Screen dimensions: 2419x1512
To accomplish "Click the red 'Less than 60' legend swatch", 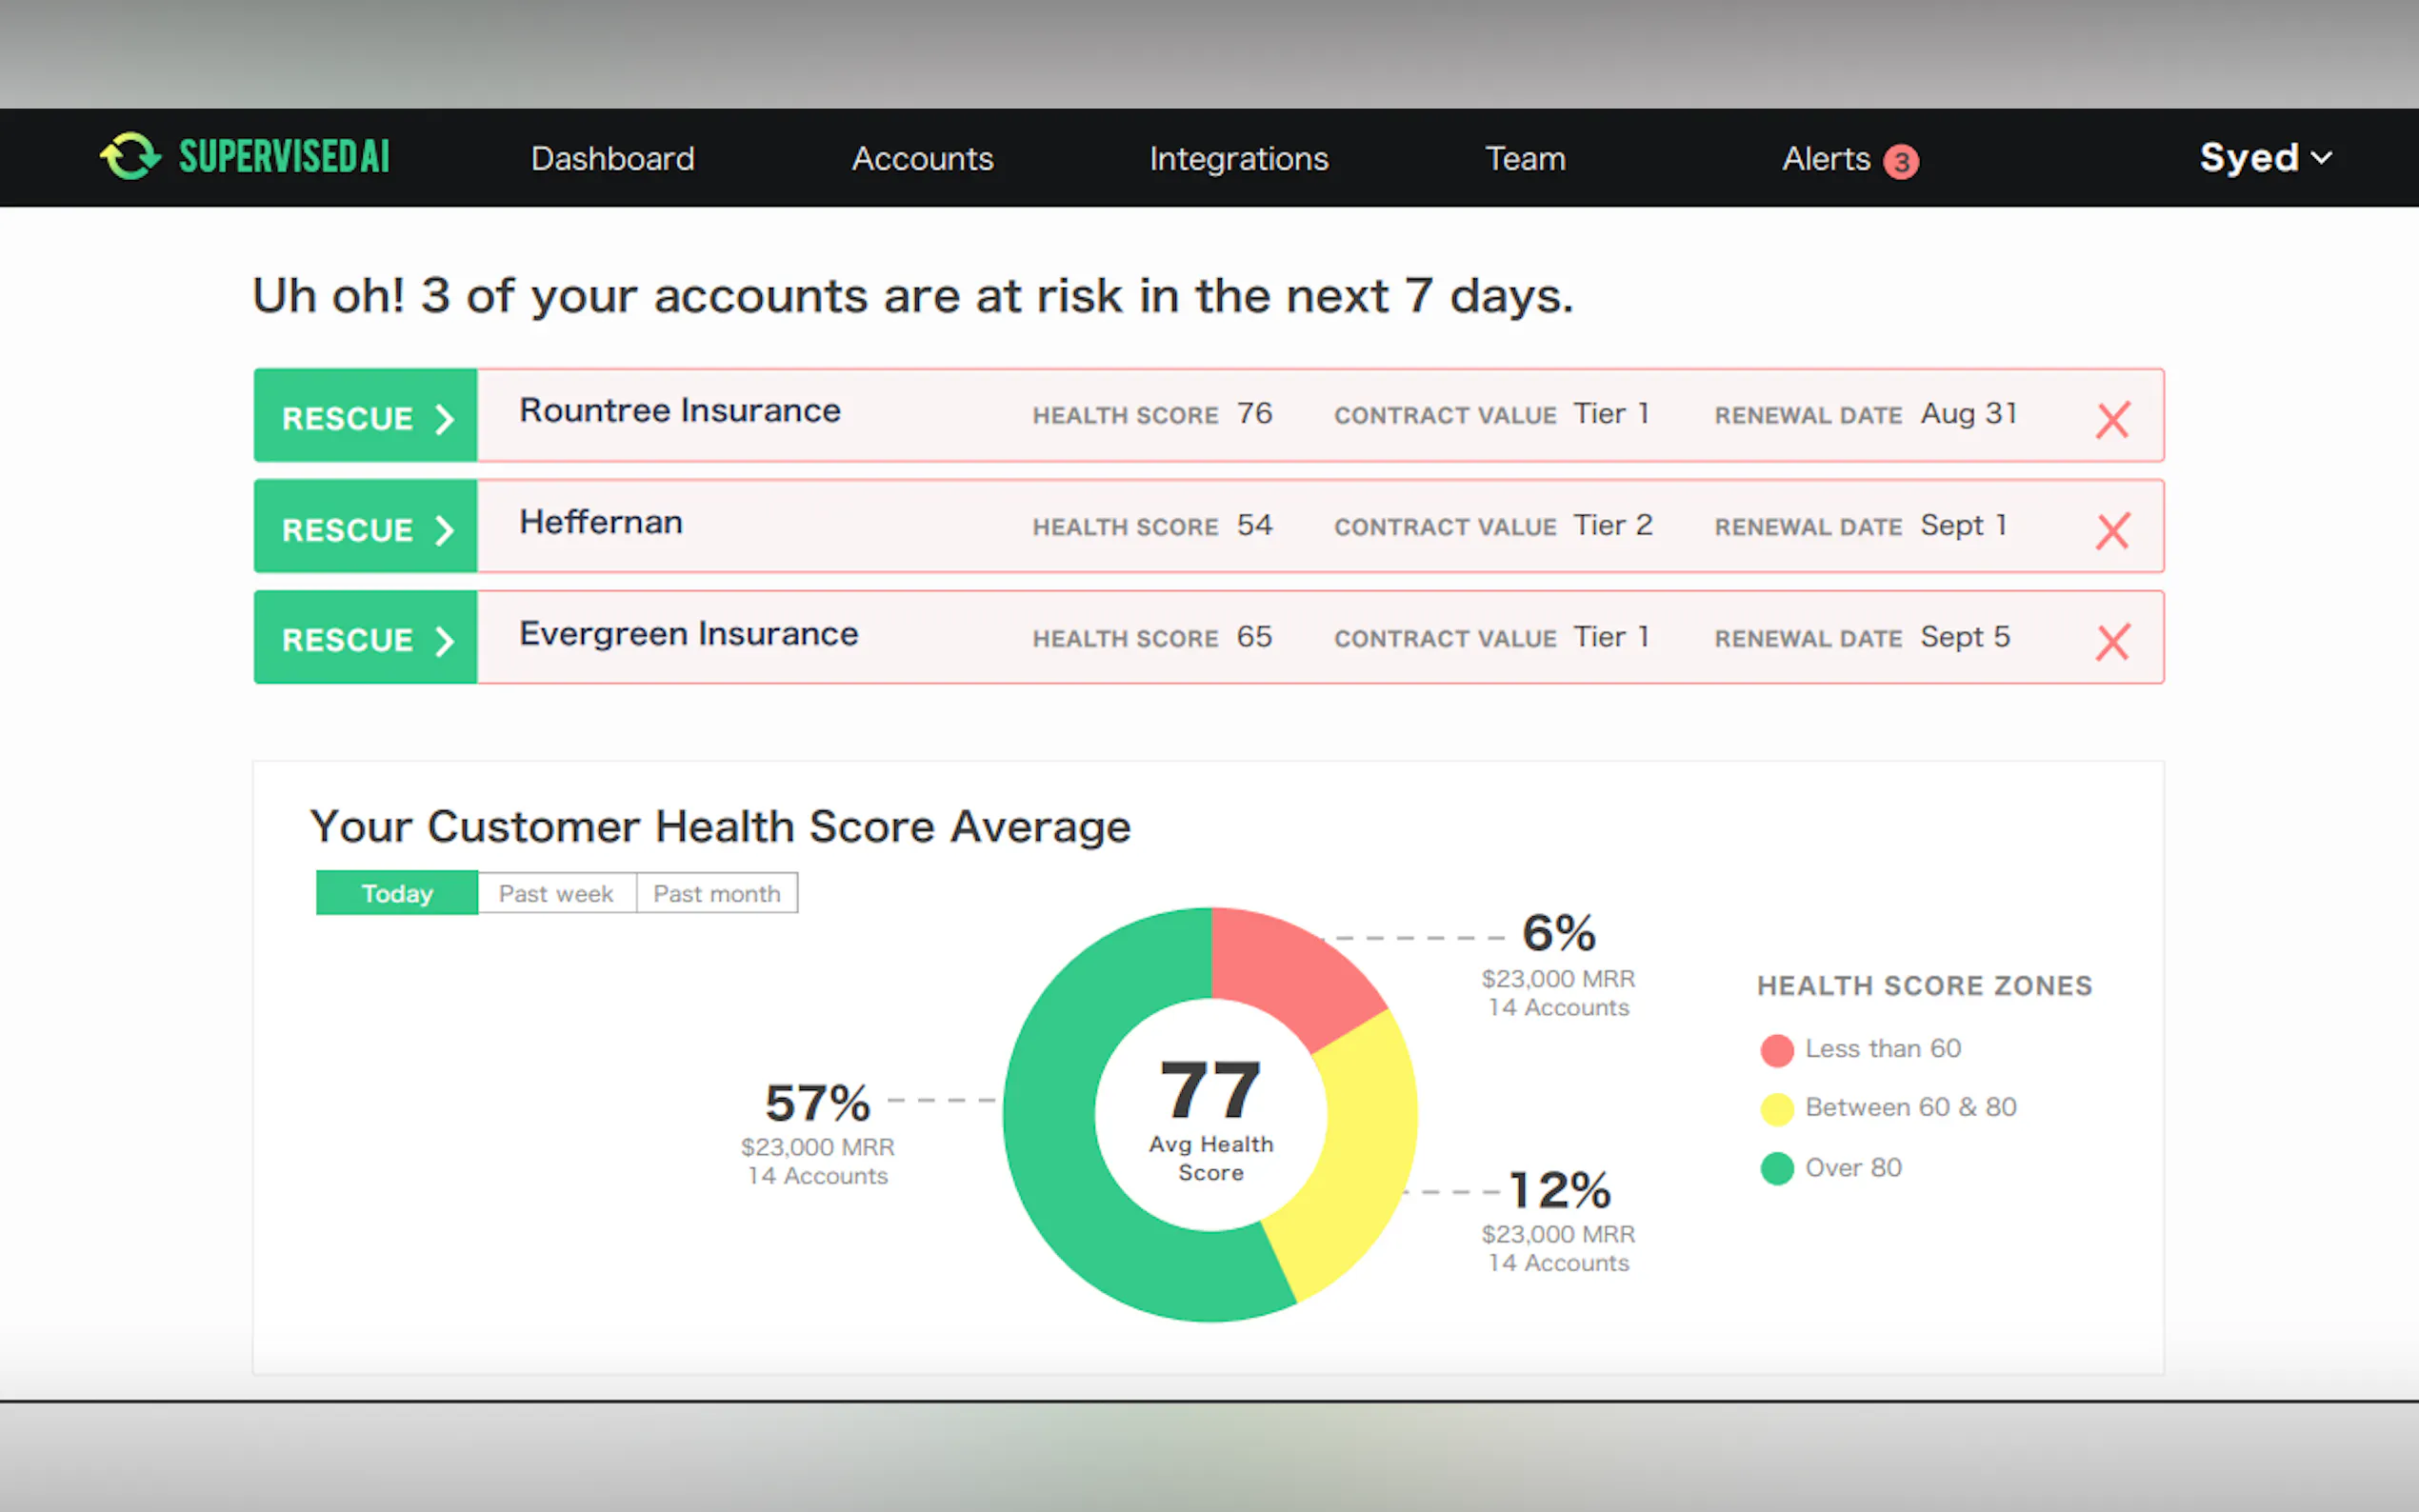I will [x=1777, y=1050].
